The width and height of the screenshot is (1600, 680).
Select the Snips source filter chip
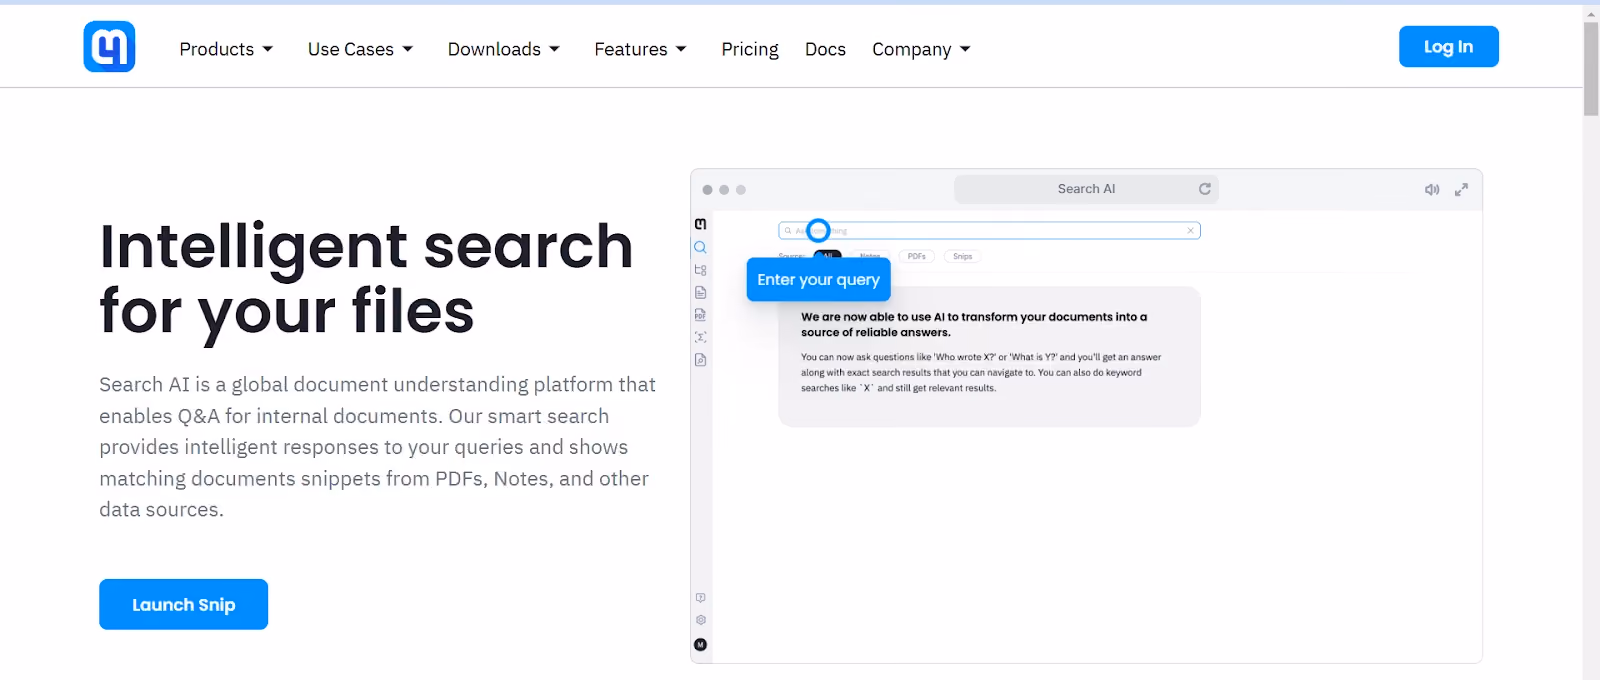tap(962, 257)
